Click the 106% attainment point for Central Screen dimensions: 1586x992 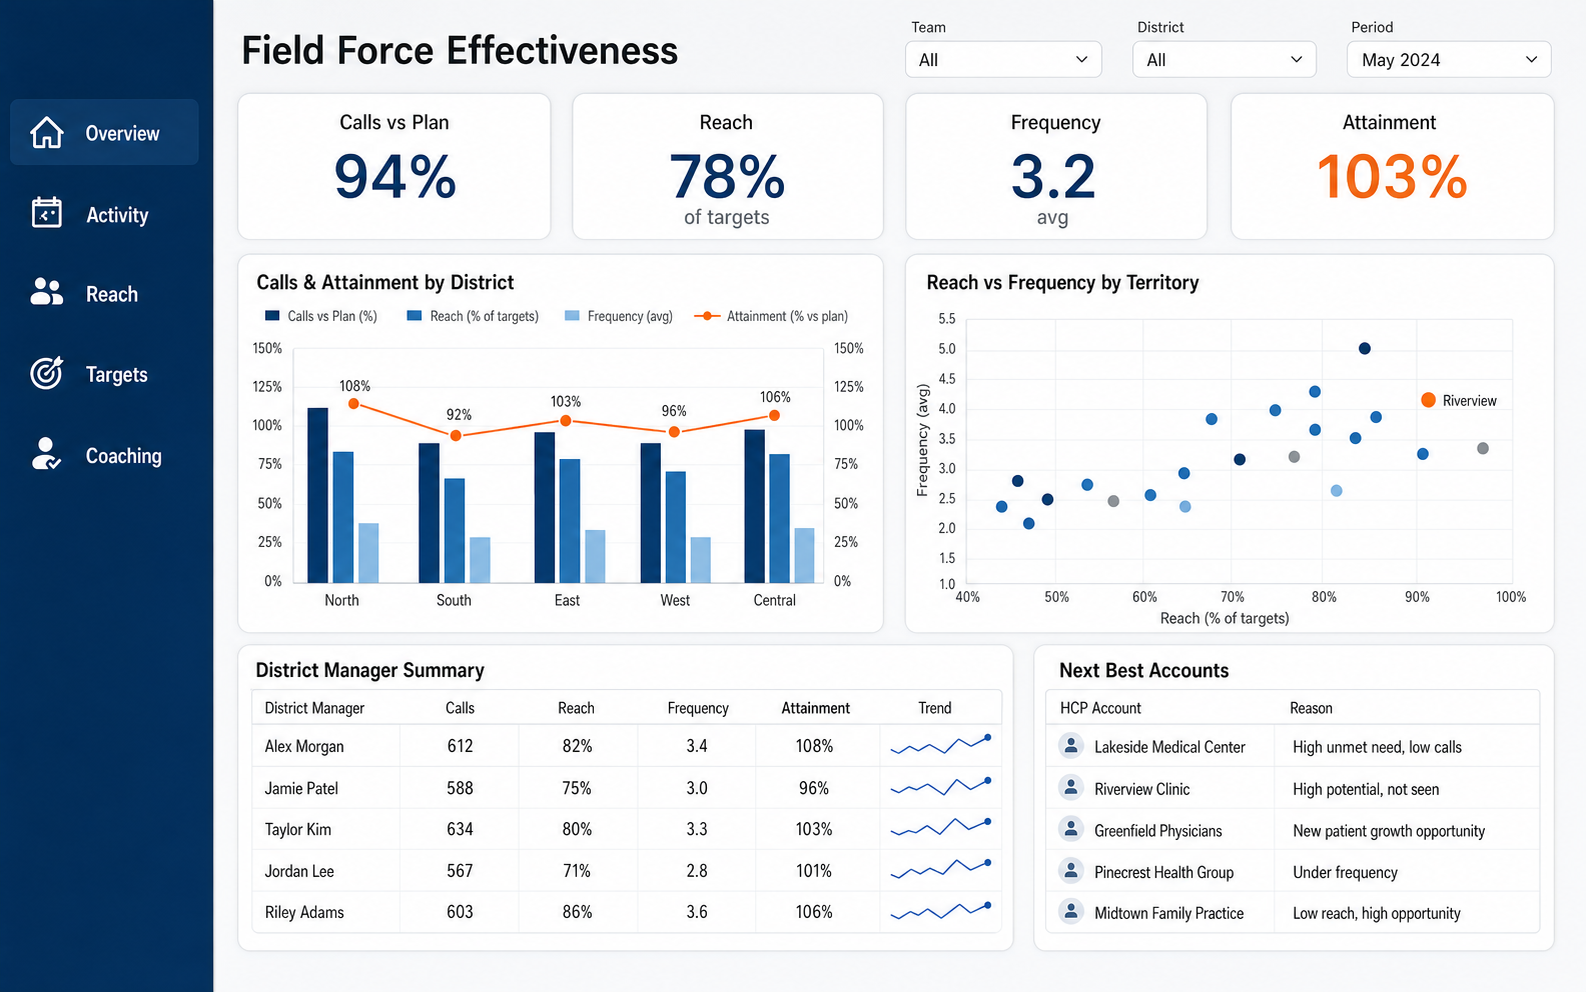(774, 415)
